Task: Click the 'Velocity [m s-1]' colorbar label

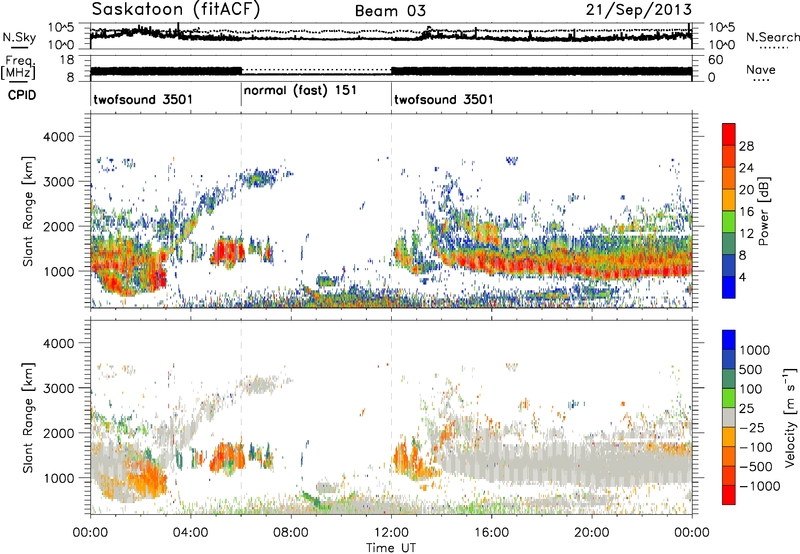Action: [x=790, y=417]
